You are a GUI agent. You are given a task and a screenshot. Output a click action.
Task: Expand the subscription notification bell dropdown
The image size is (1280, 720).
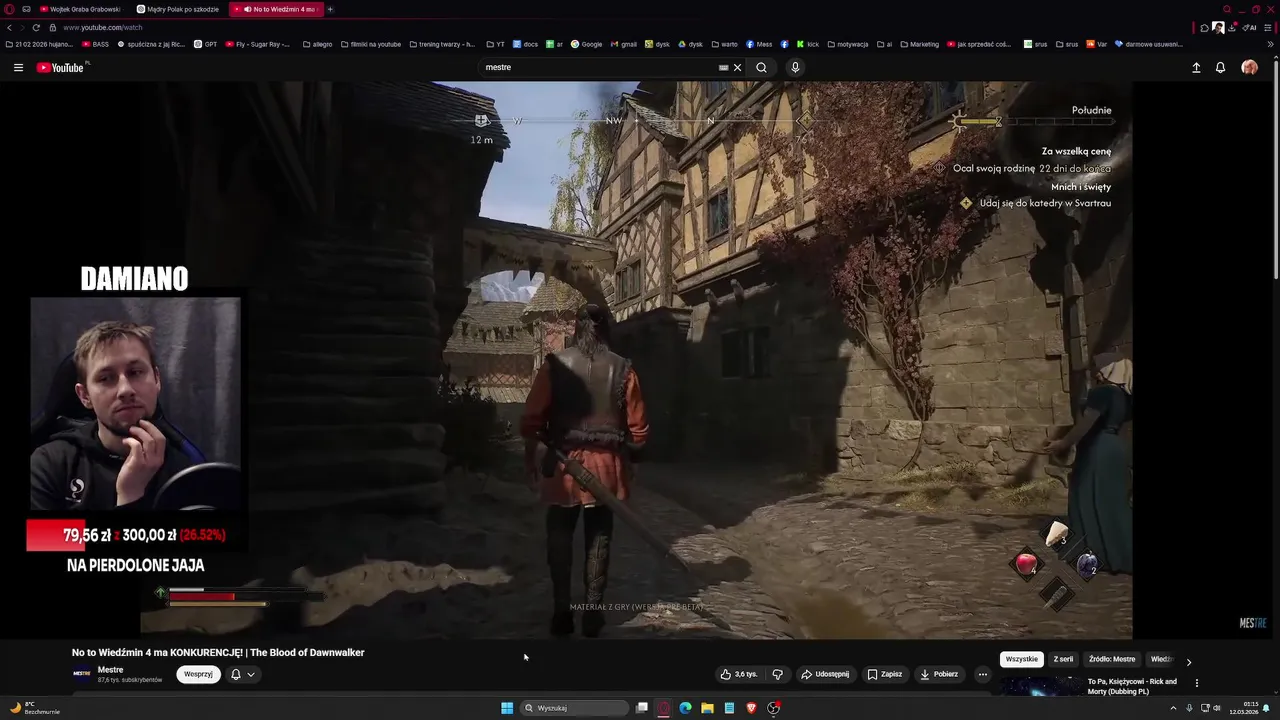[x=243, y=674]
